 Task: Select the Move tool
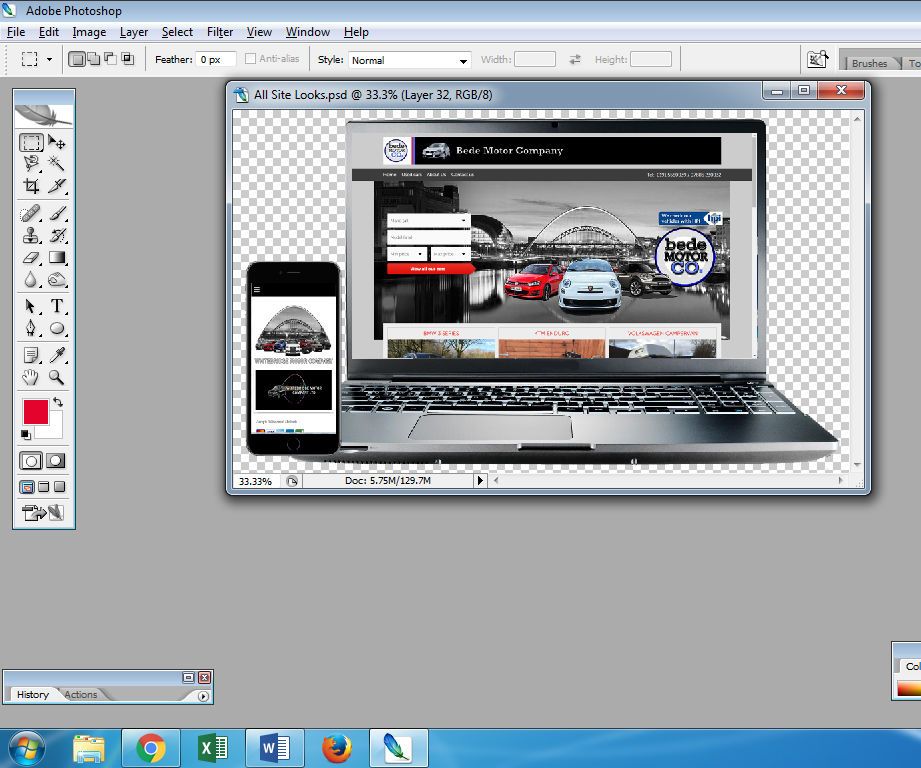click(x=56, y=142)
